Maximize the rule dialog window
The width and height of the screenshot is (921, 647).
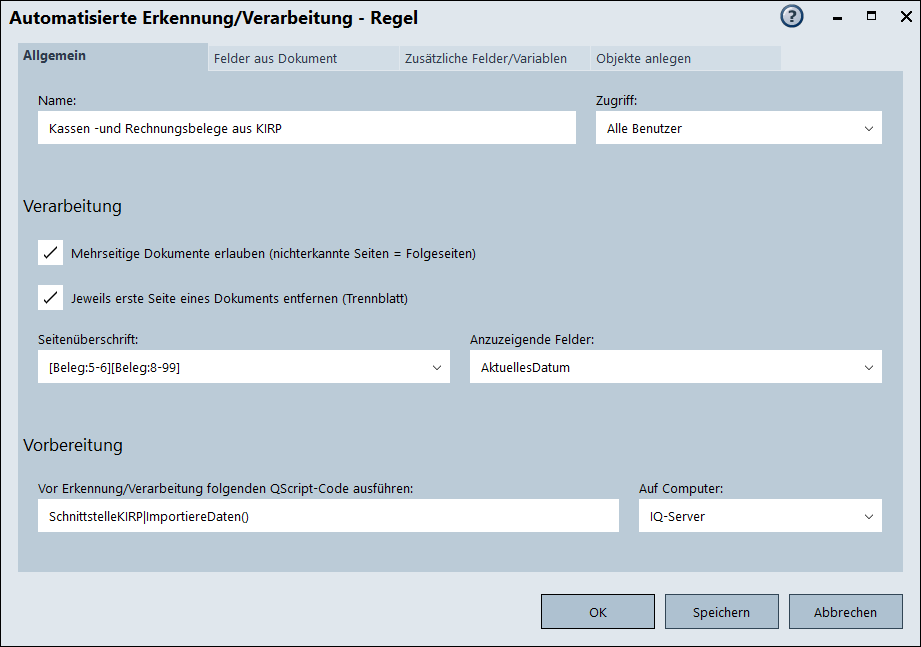[871, 16]
